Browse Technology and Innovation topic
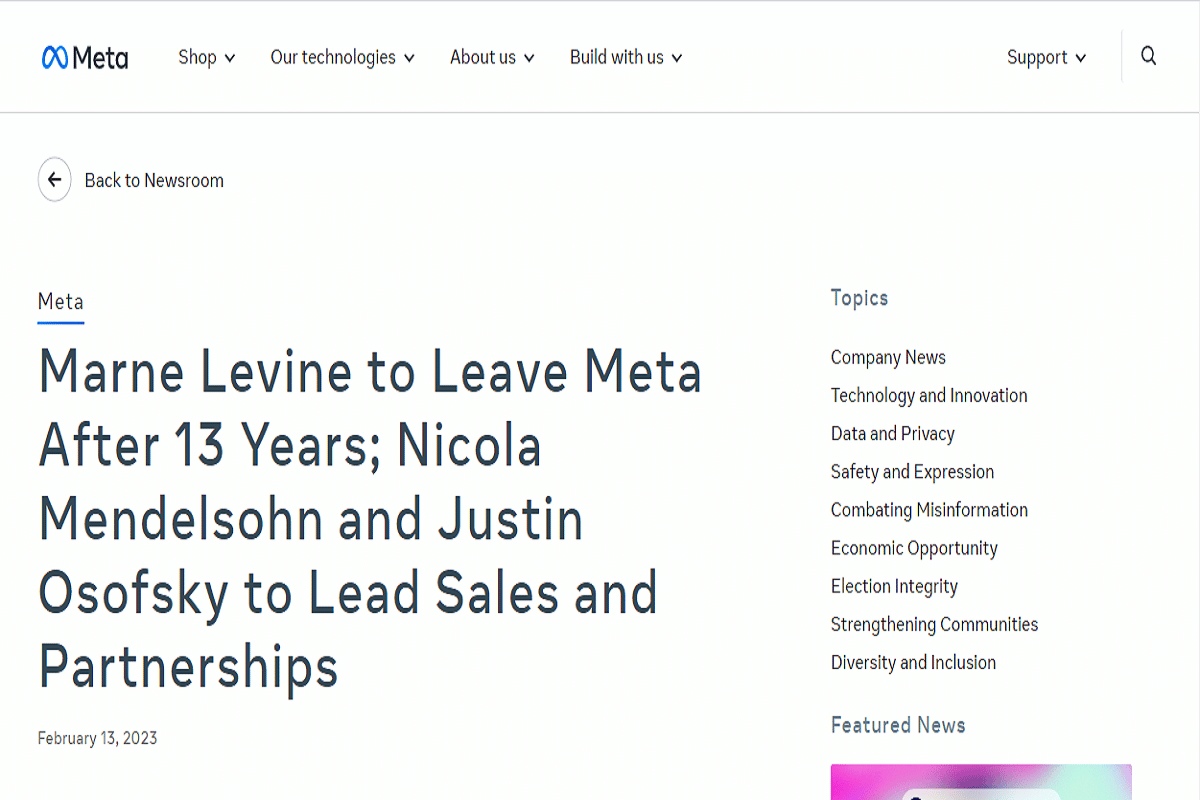This screenshot has width=1200, height=800. coord(929,396)
